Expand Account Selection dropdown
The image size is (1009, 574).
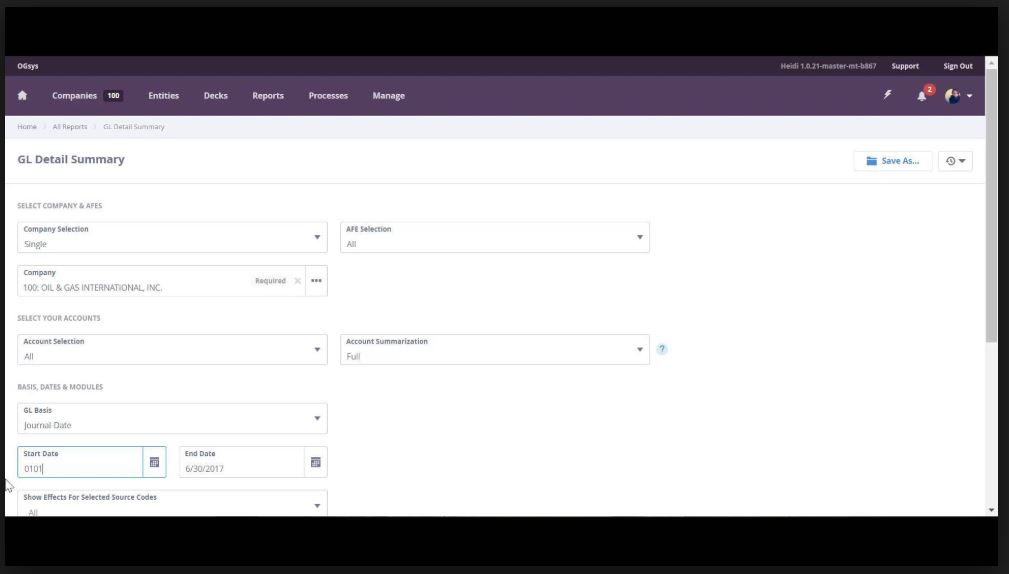point(172,349)
